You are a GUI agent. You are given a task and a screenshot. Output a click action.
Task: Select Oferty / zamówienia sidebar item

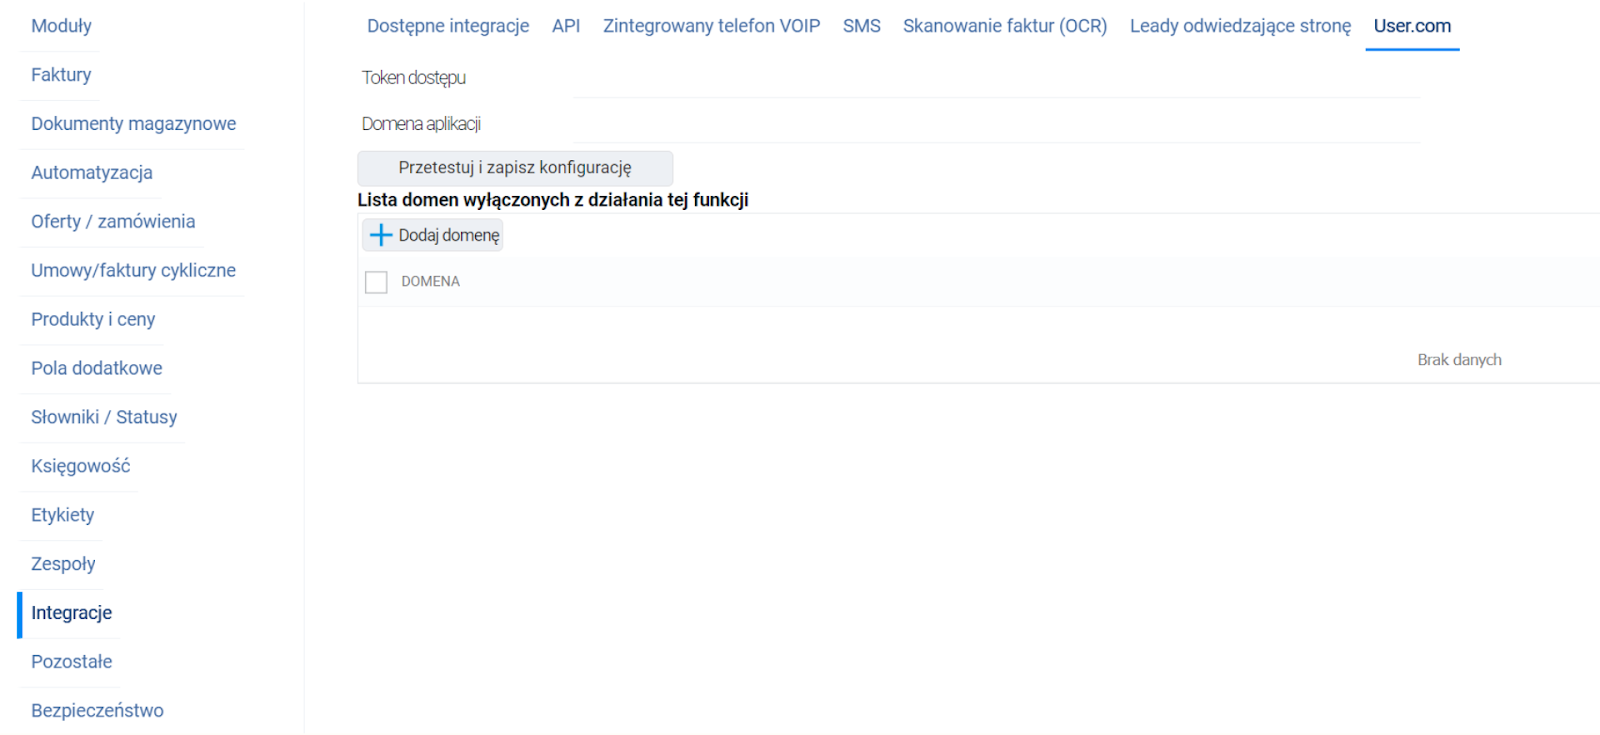[113, 222]
